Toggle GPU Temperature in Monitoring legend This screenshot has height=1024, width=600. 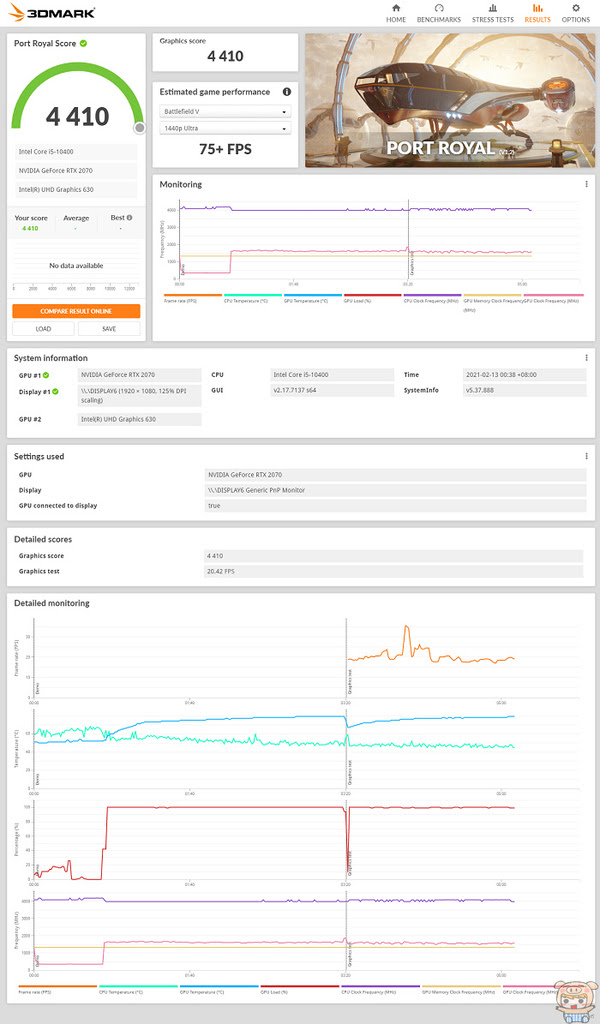pyautogui.click(x=313, y=298)
